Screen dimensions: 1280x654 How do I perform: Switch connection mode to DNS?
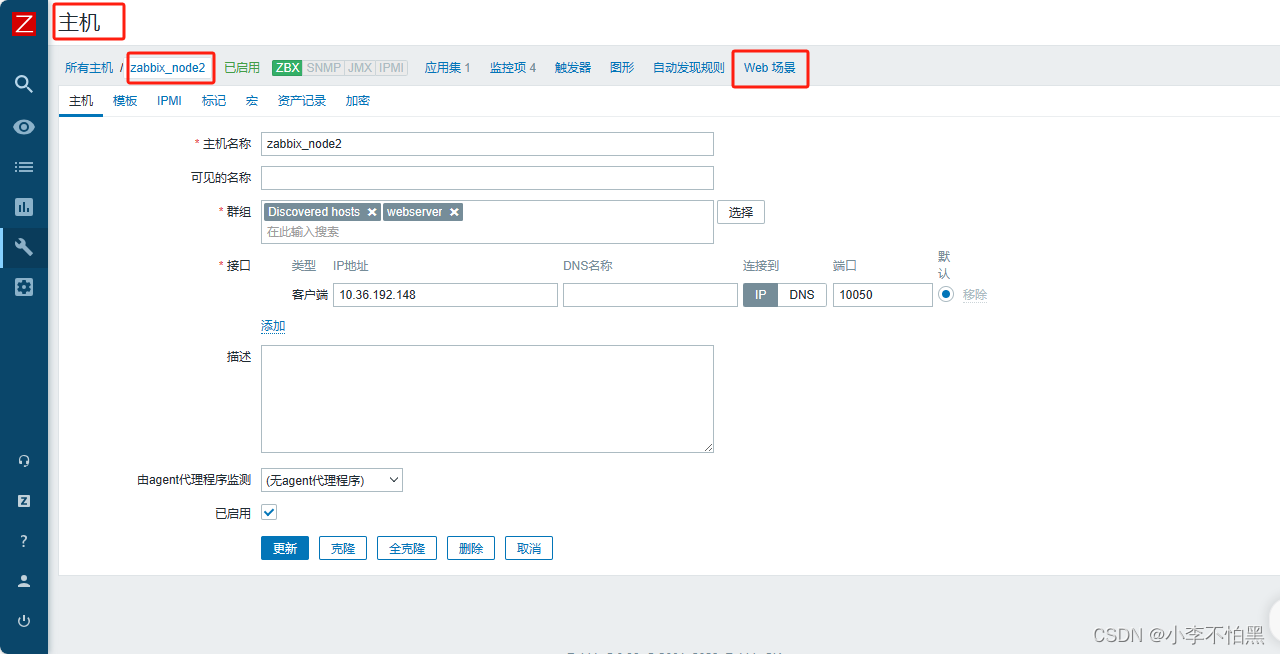(x=802, y=295)
